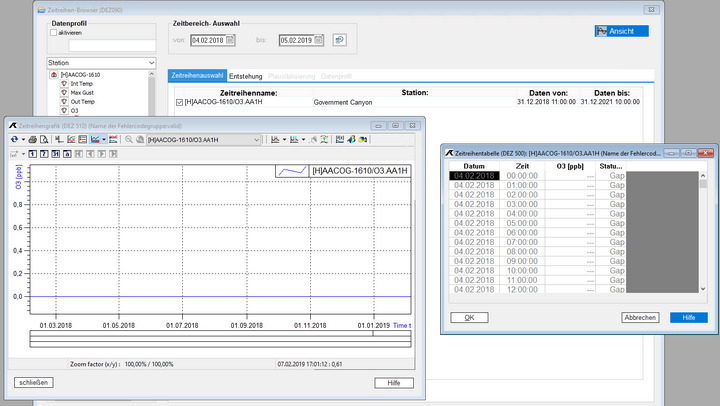Expand the Station dropdown
720x406 pixels.
[x=151, y=63]
